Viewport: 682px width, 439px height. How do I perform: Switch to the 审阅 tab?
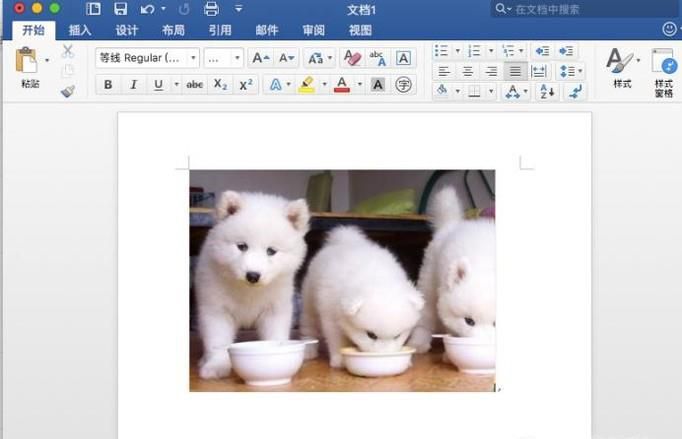pos(313,30)
